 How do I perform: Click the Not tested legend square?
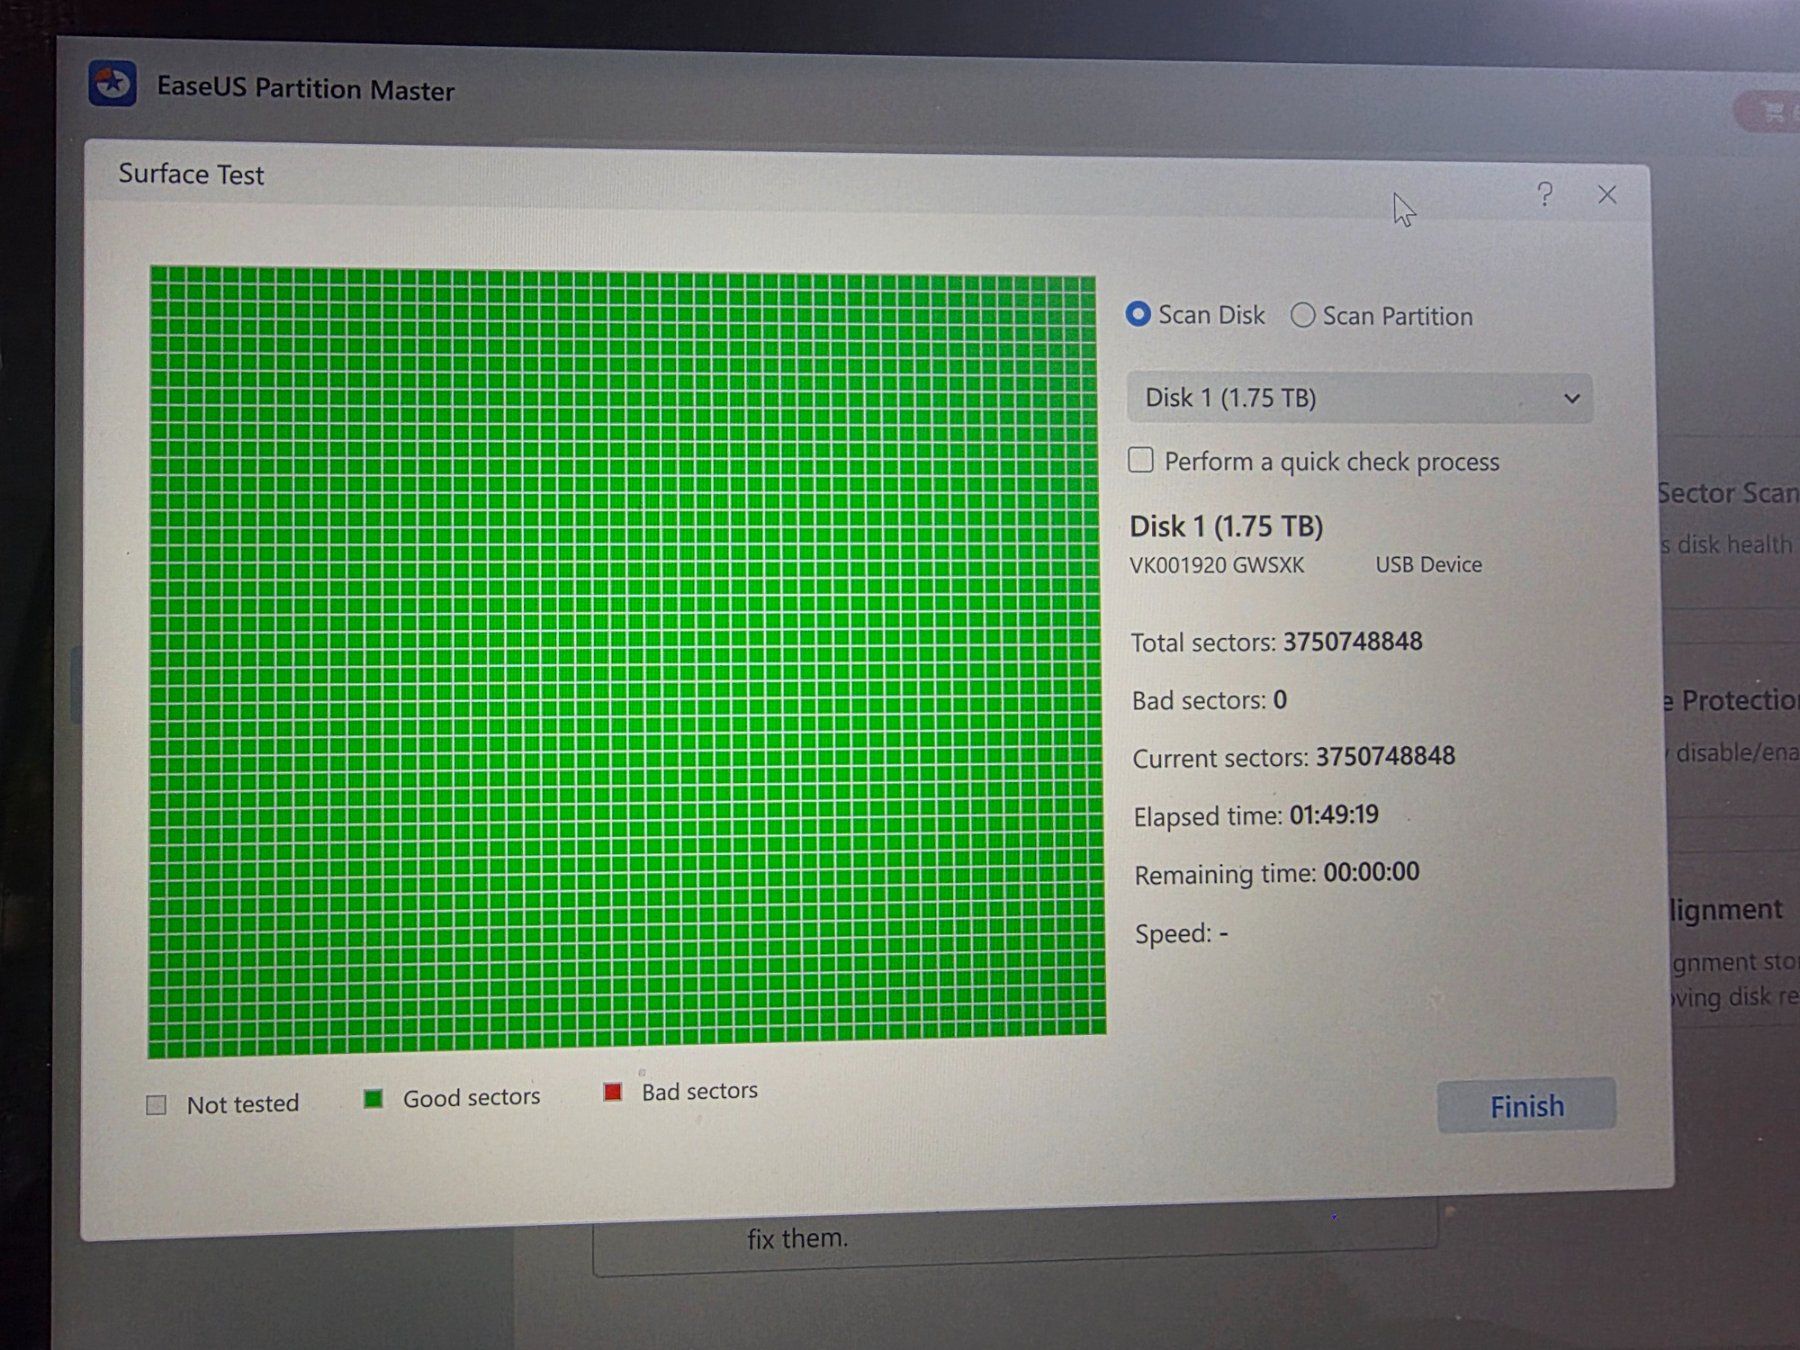(x=156, y=1105)
